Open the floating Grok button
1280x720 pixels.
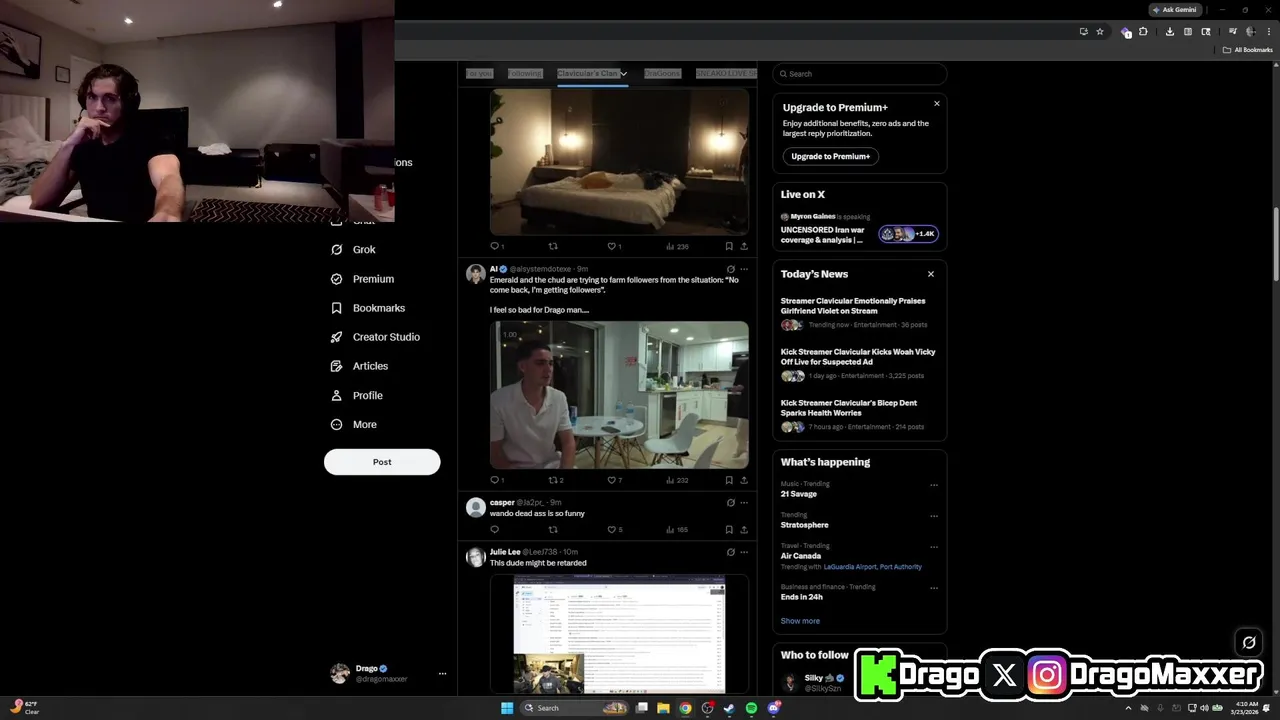[x=1249, y=643]
